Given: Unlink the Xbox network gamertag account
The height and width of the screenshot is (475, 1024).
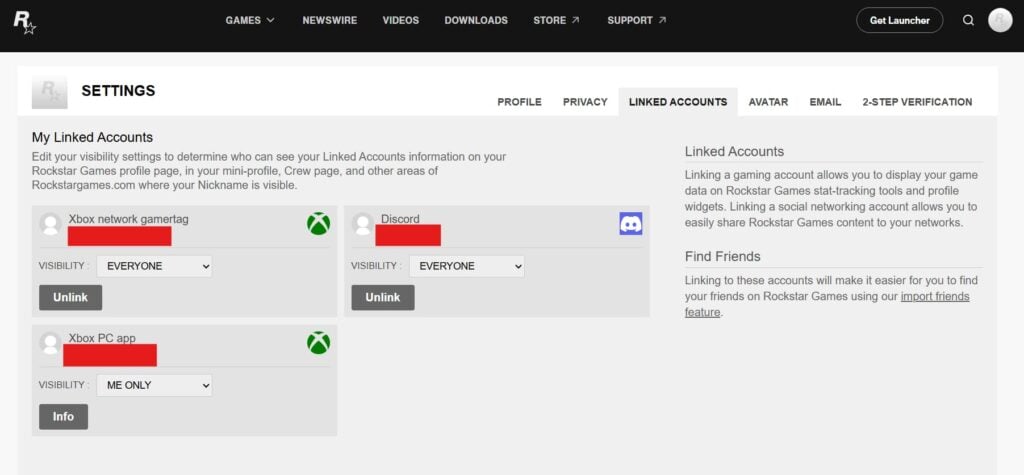Looking at the screenshot, I should tap(71, 297).
